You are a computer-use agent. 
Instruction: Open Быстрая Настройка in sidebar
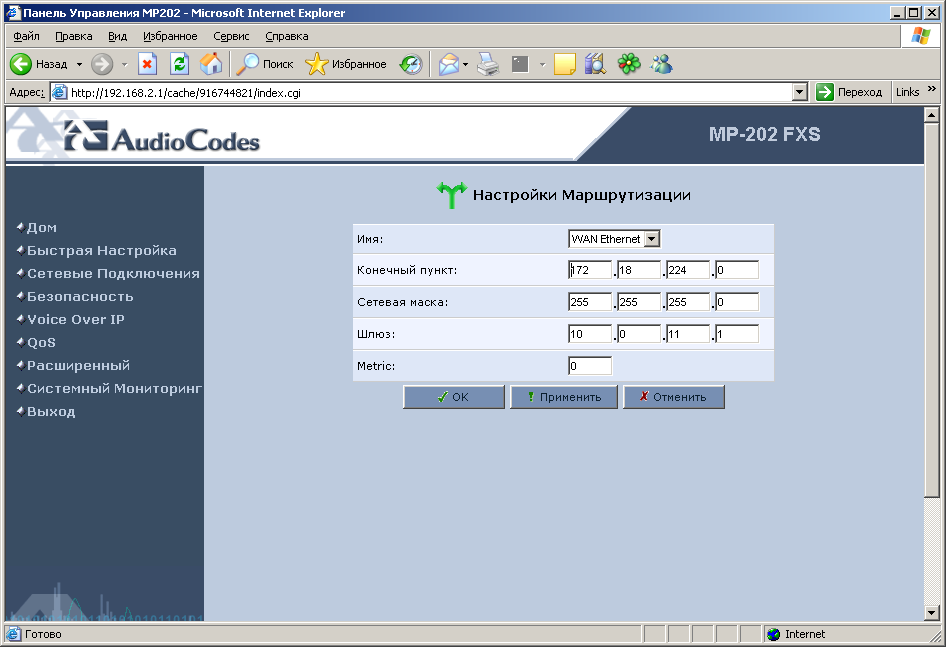click(101, 250)
